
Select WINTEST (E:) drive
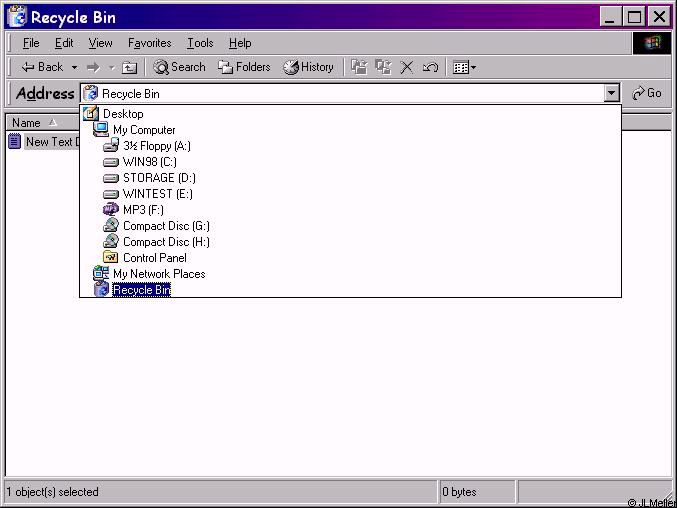click(x=158, y=194)
